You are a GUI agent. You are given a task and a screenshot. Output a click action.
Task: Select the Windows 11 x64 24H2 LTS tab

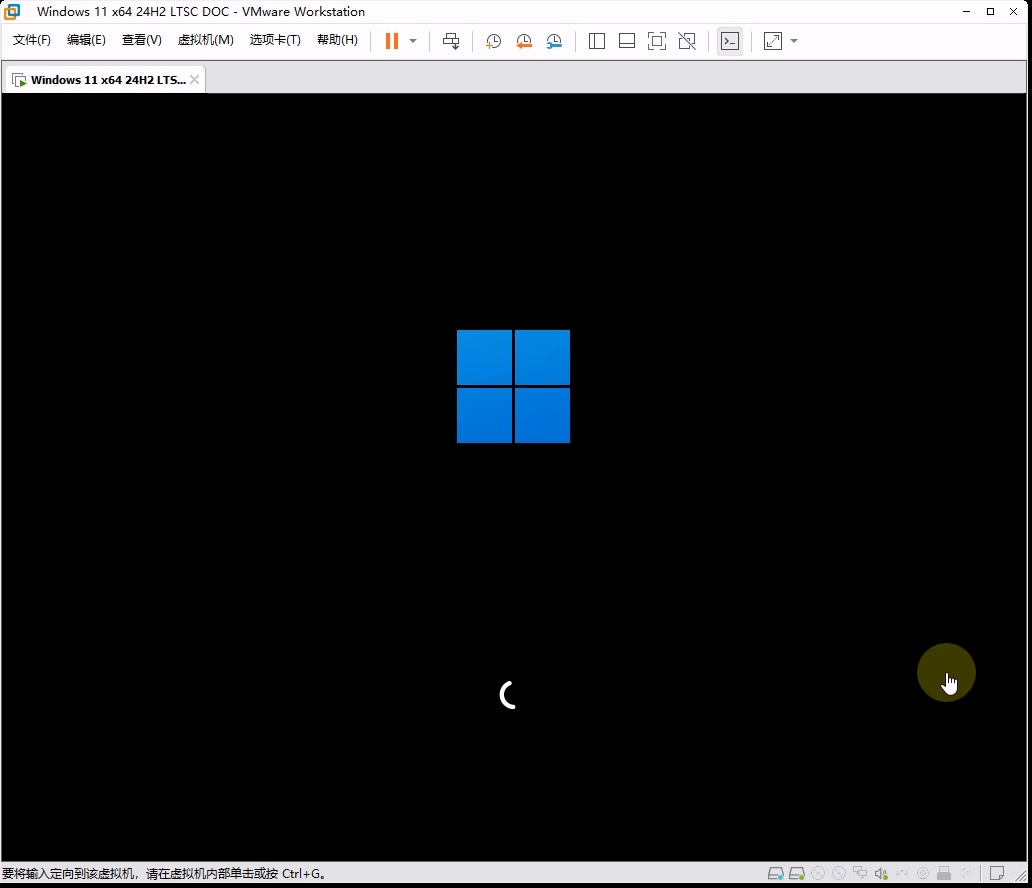point(108,80)
